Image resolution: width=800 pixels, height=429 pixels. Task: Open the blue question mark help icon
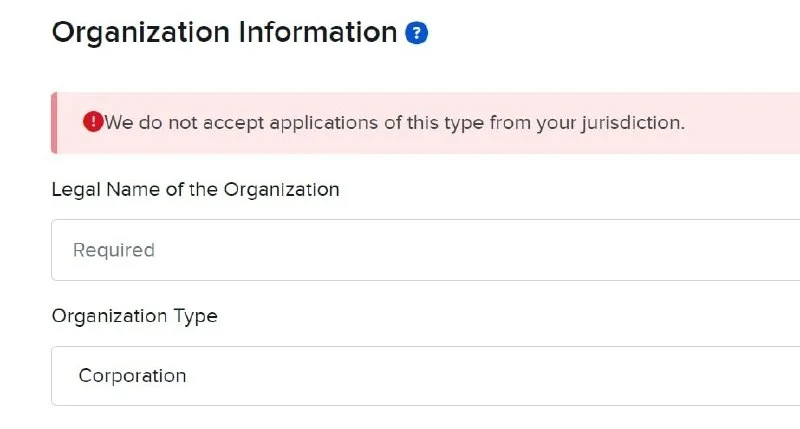(416, 33)
